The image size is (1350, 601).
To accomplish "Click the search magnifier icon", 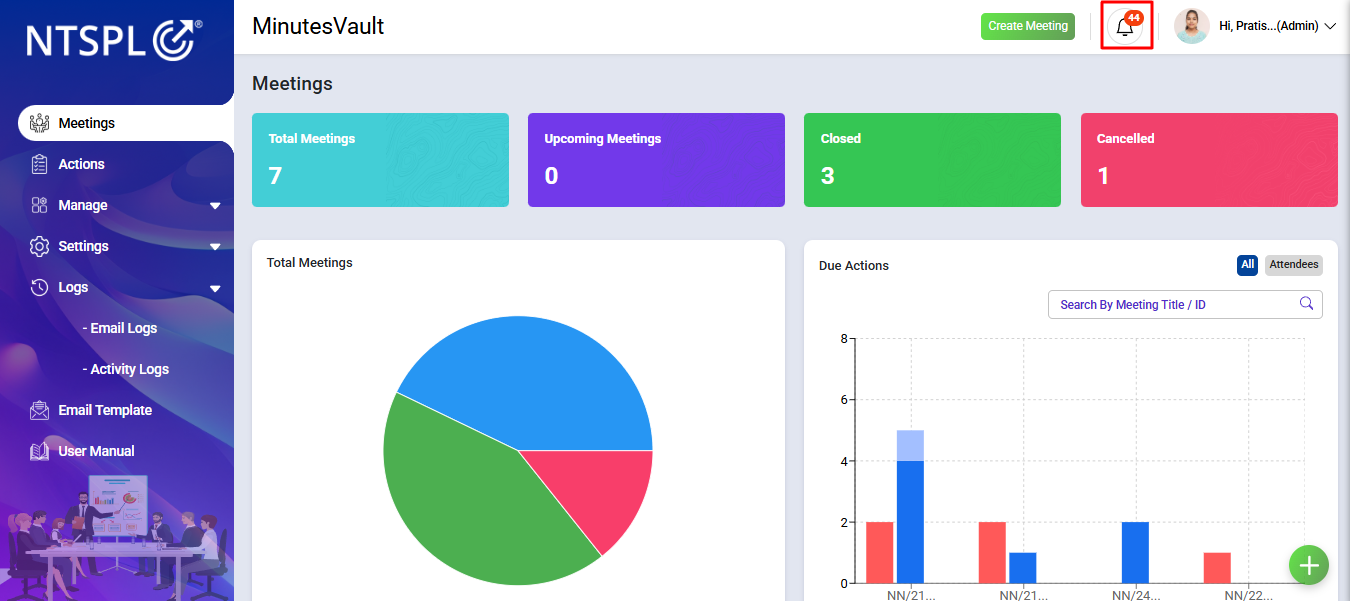I will point(1306,304).
